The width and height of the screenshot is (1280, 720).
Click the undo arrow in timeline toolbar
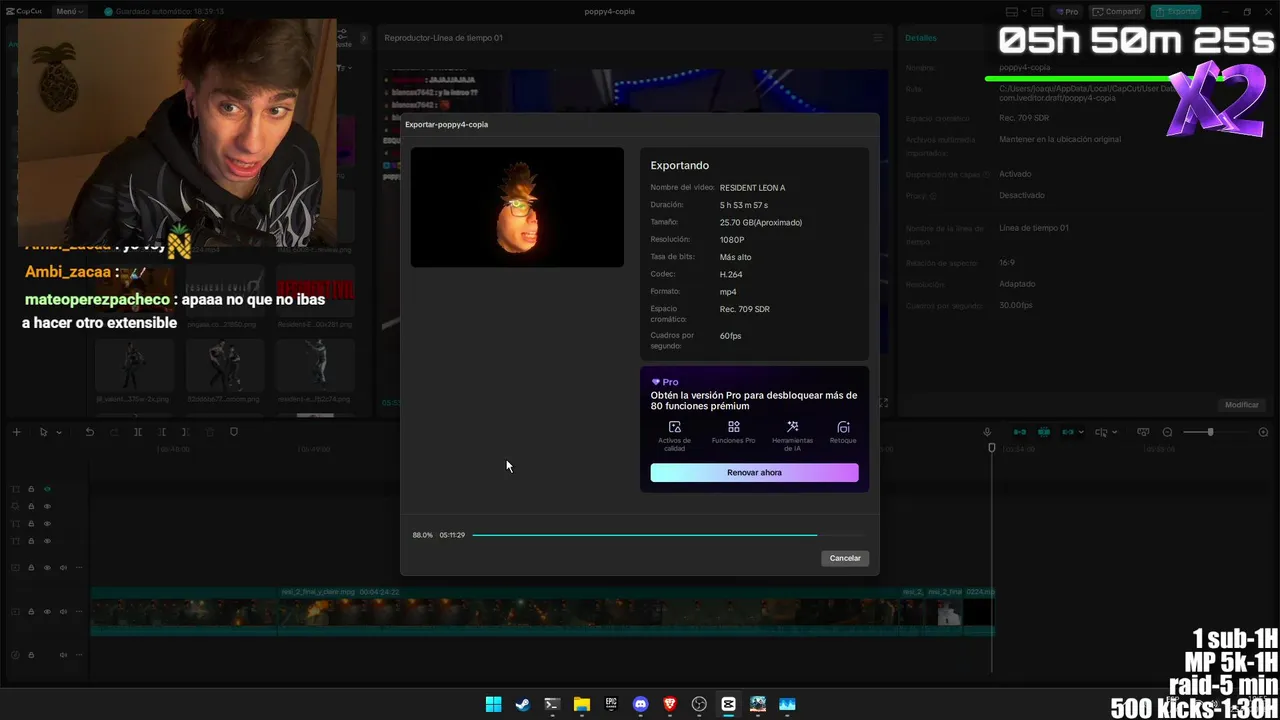click(x=89, y=432)
